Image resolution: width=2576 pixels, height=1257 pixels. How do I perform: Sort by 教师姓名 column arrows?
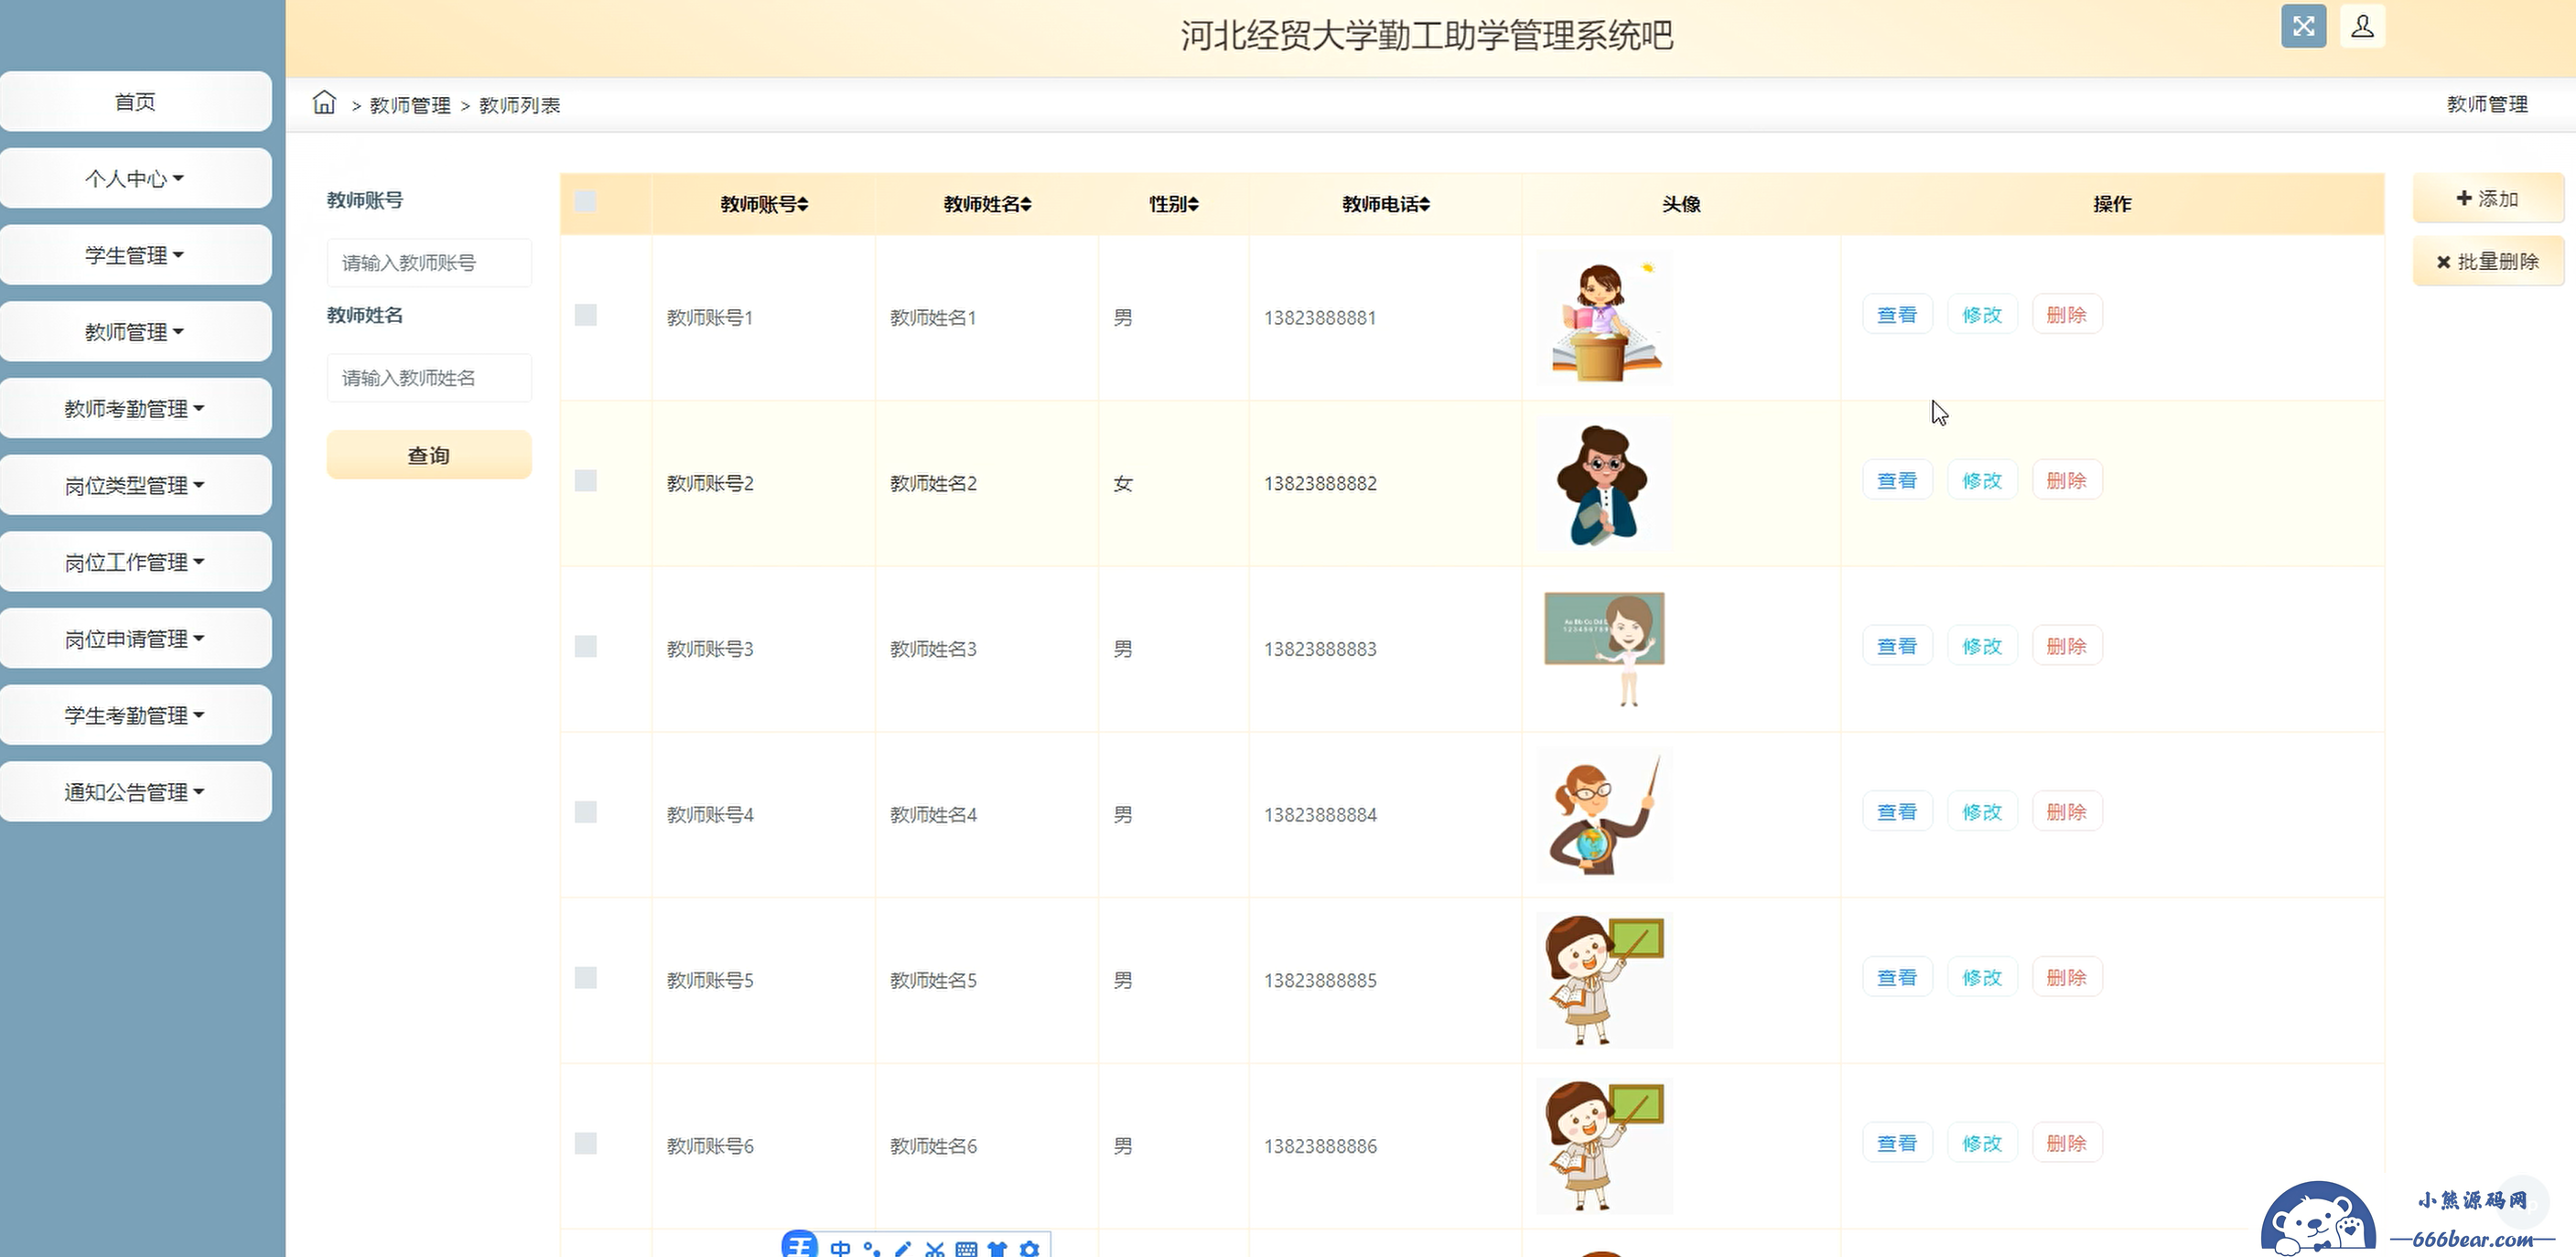1026,204
